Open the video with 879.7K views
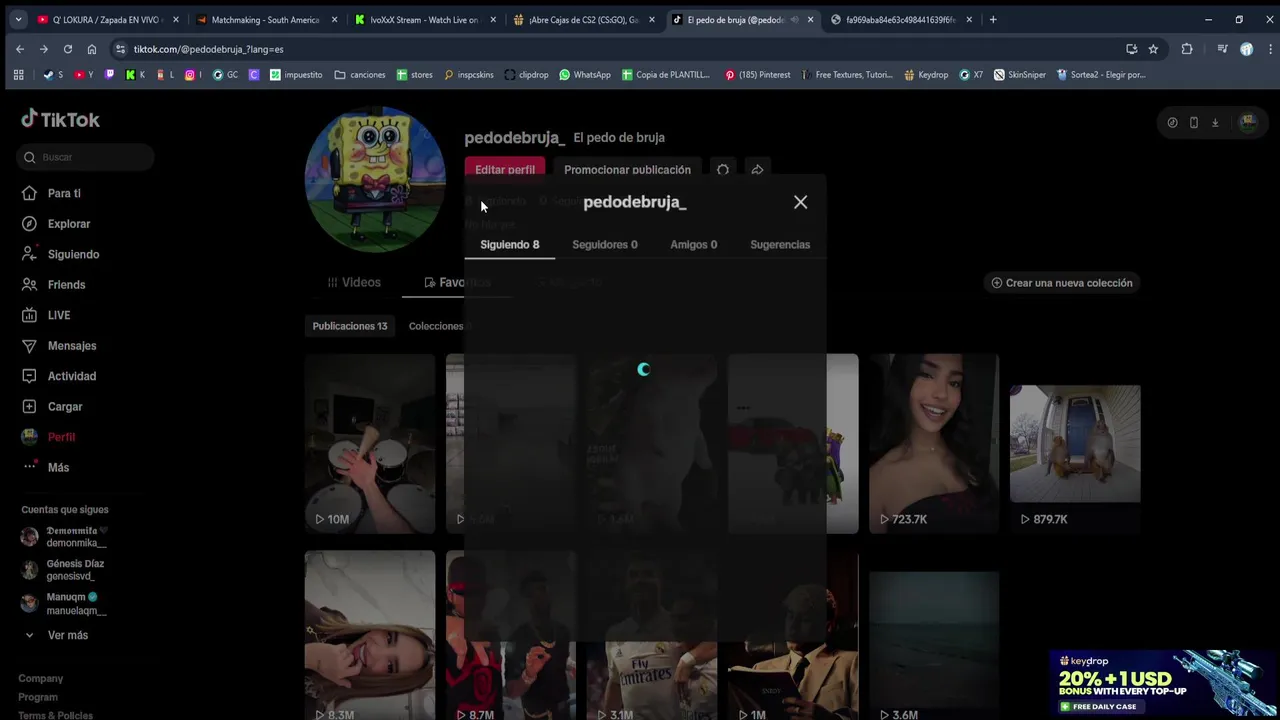The height and width of the screenshot is (720, 1280). pyautogui.click(x=1075, y=444)
